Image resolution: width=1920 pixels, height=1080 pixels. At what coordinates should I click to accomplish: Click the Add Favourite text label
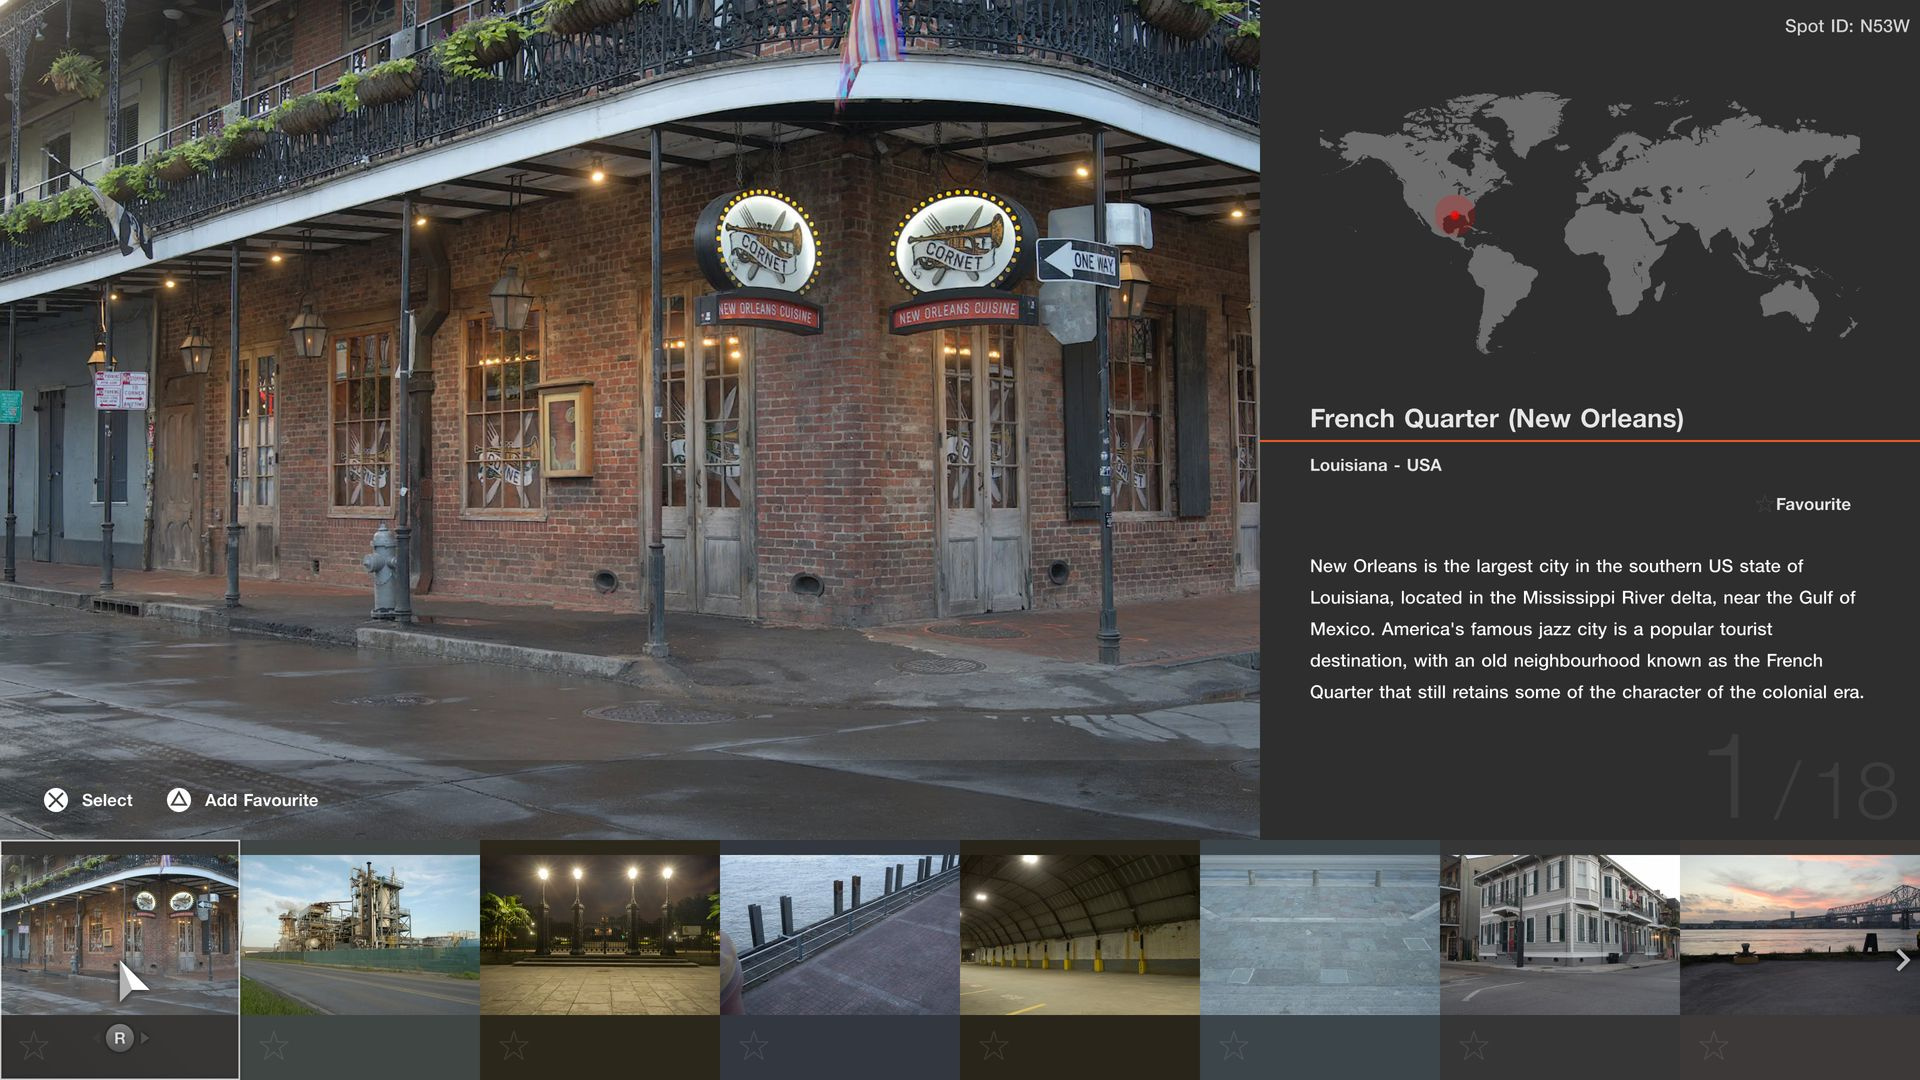click(x=261, y=800)
